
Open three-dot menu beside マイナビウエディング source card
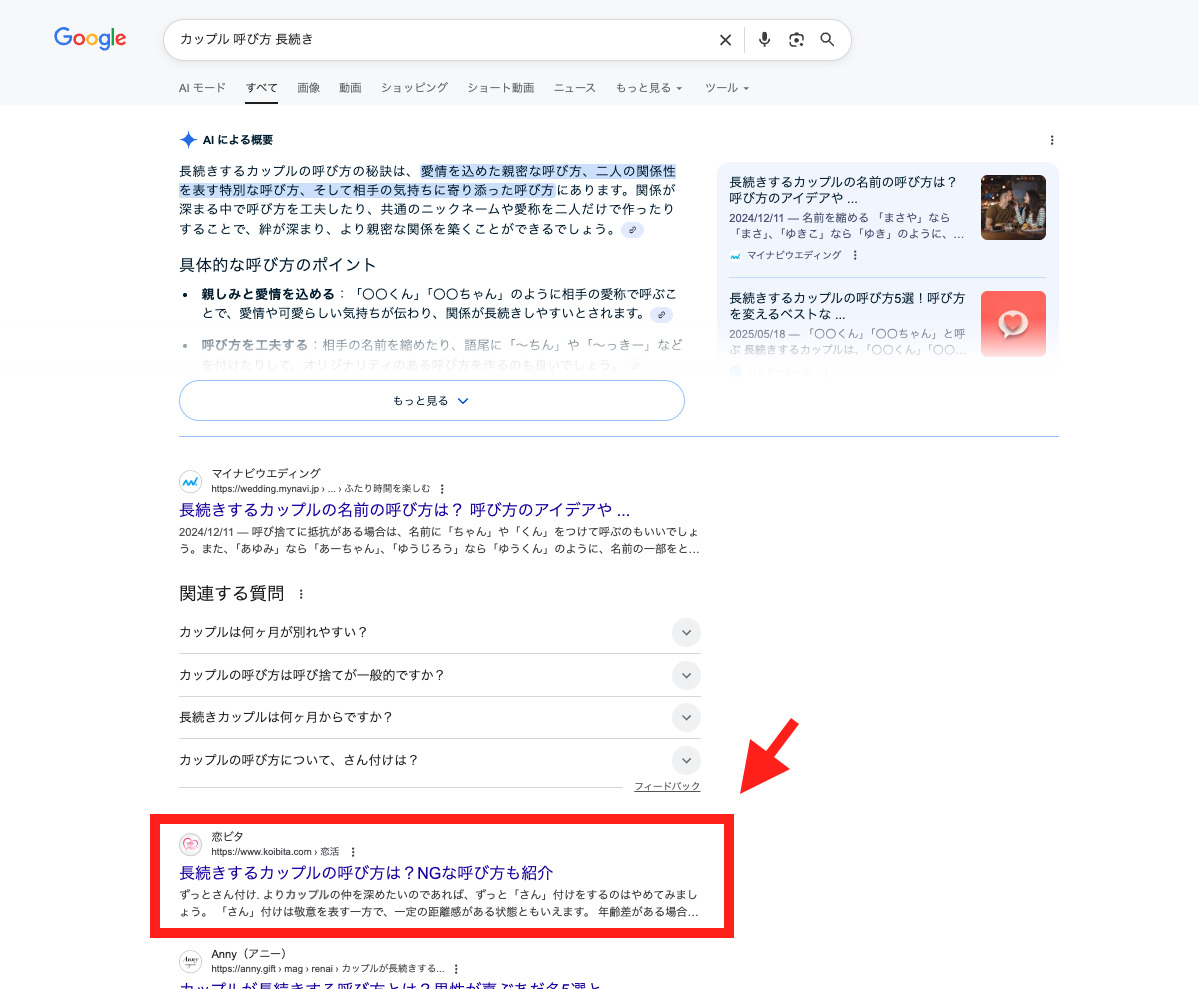tap(855, 255)
